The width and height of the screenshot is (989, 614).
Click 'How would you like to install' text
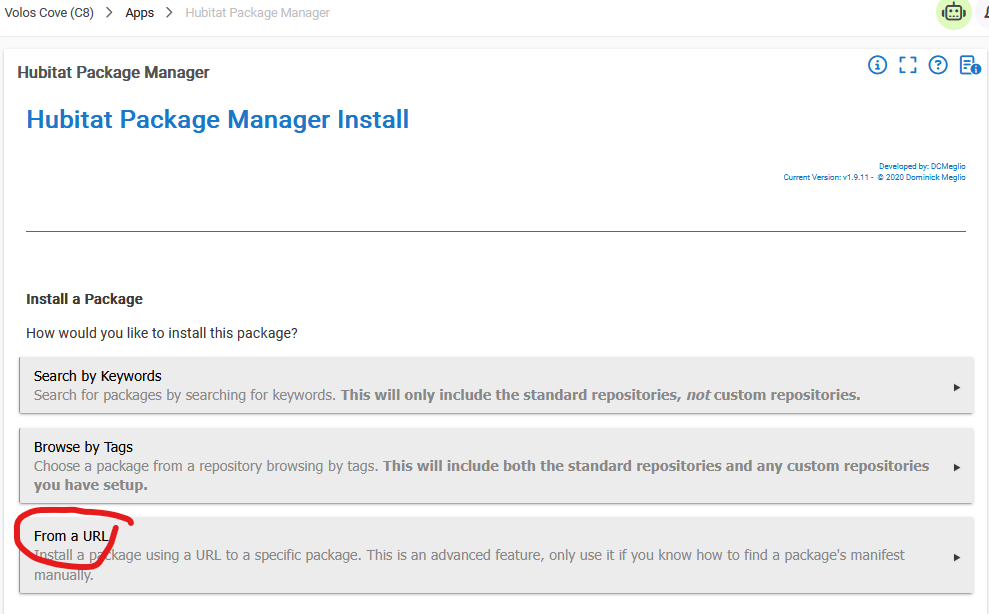[161, 333]
